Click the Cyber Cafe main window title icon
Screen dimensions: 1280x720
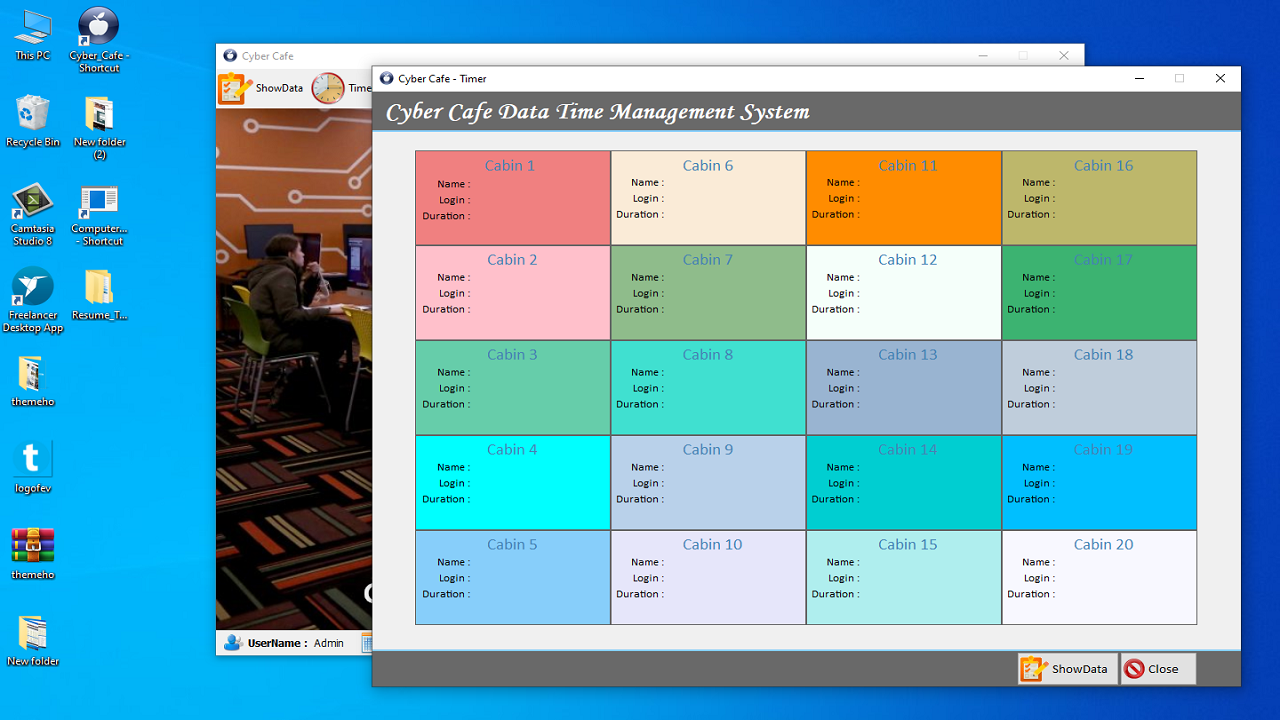230,56
